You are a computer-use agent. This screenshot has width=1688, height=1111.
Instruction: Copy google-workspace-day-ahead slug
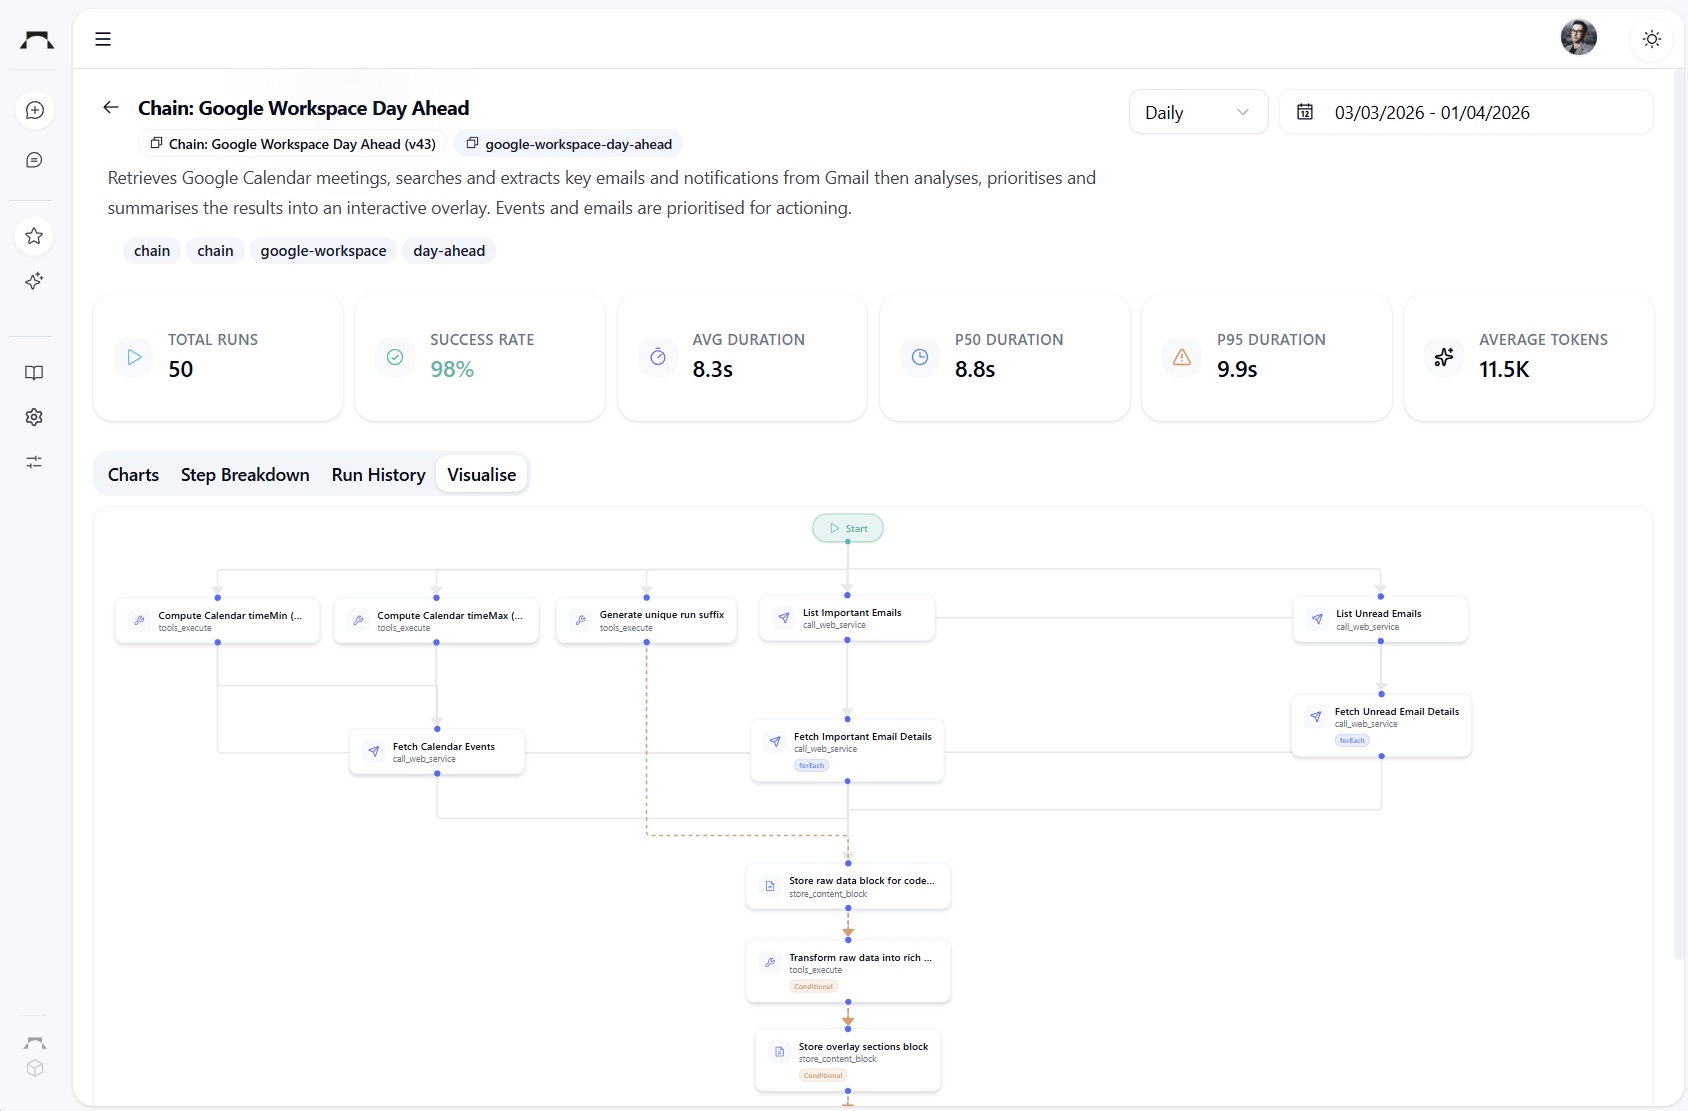[x=569, y=144]
